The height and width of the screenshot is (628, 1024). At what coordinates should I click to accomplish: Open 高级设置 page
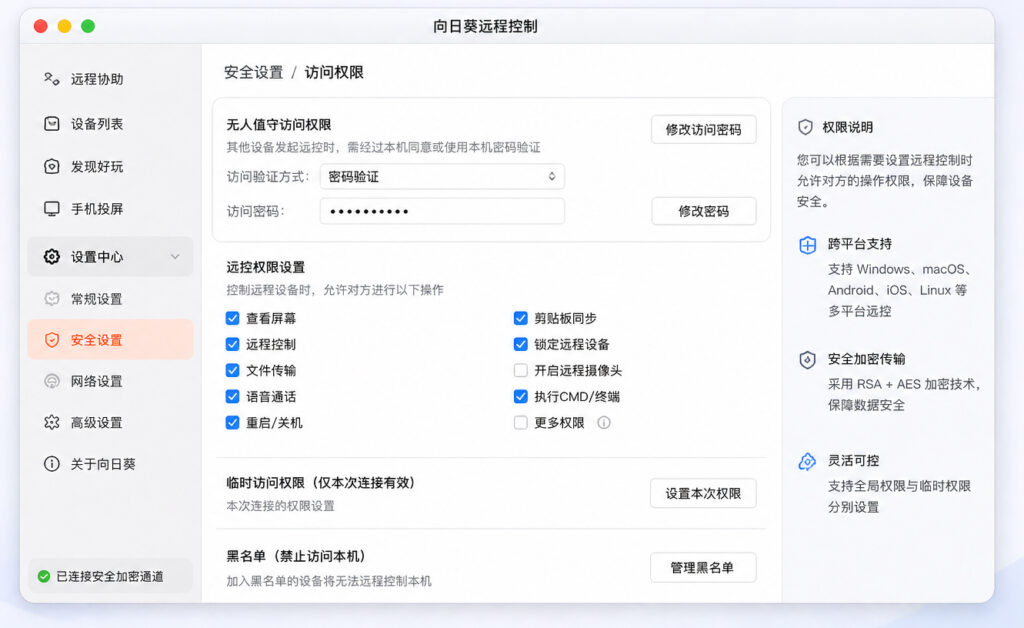click(110, 422)
